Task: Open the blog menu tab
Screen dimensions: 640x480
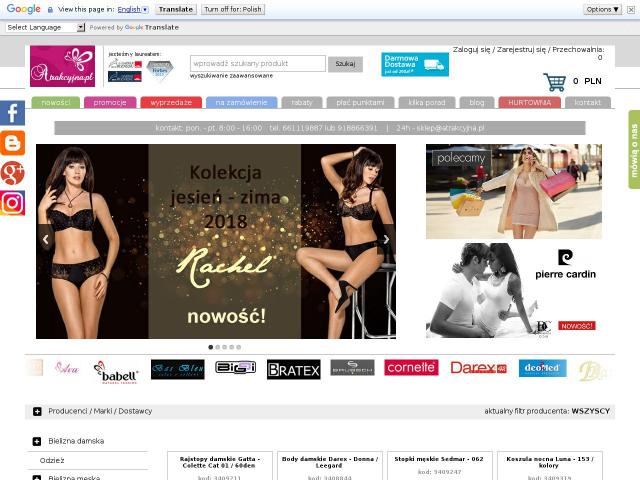Action: [x=477, y=102]
